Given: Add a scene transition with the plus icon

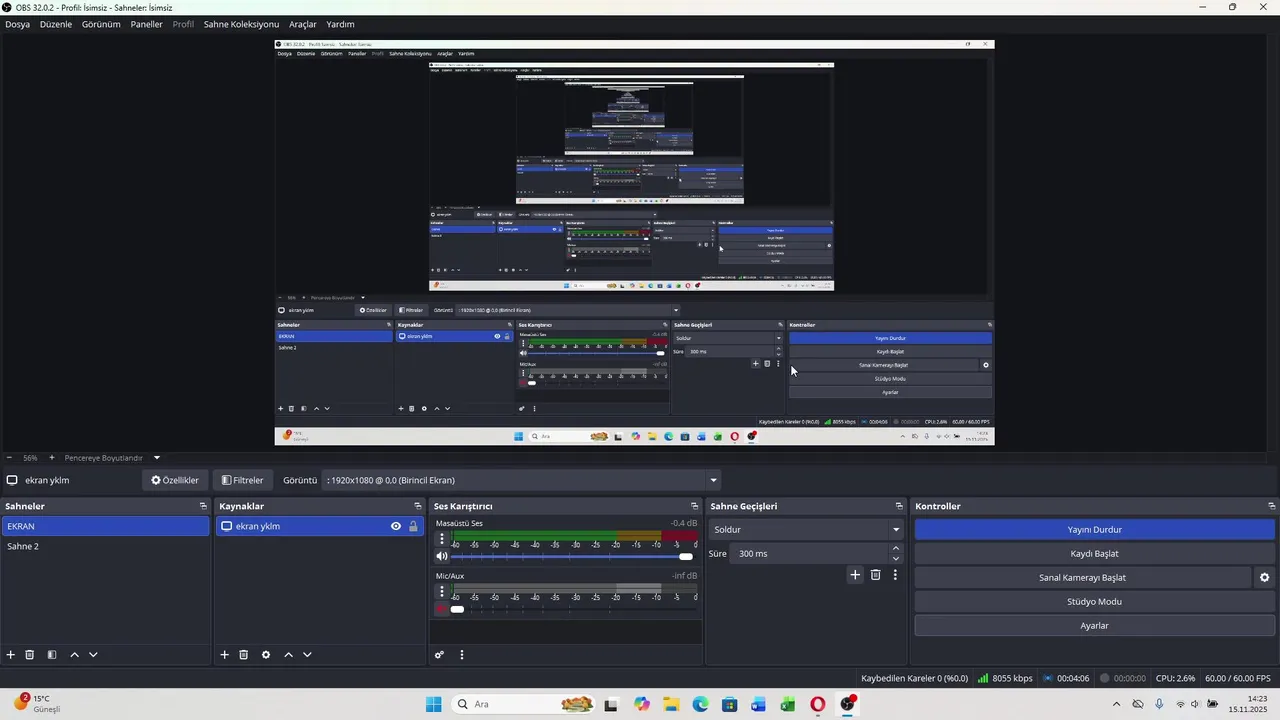Looking at the screenshot, I should [855, 575].
